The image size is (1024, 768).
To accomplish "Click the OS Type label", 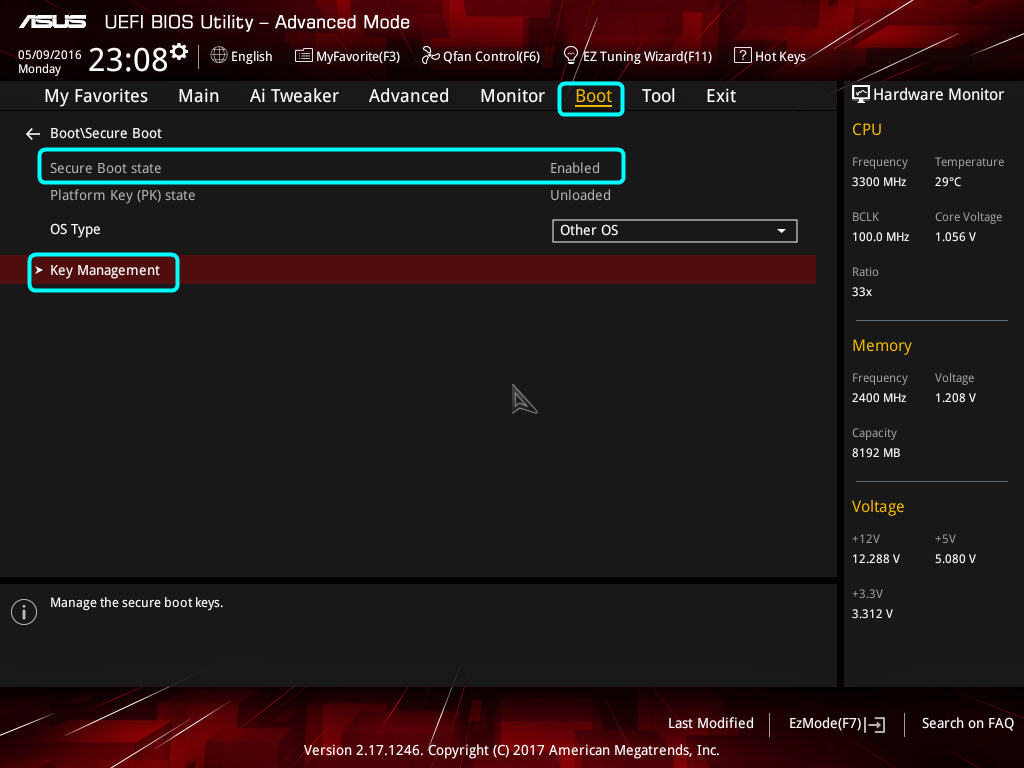I will (x=75, y=230).
